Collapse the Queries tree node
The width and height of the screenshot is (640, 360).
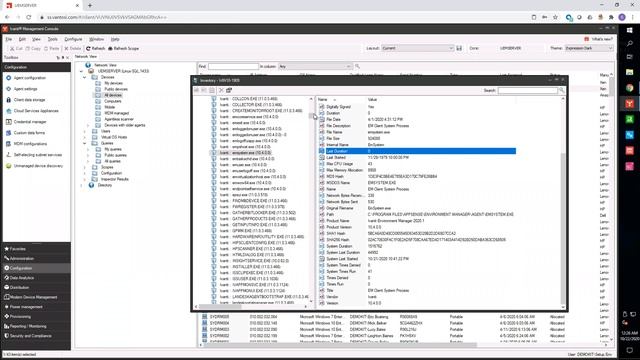click(84, 143)
